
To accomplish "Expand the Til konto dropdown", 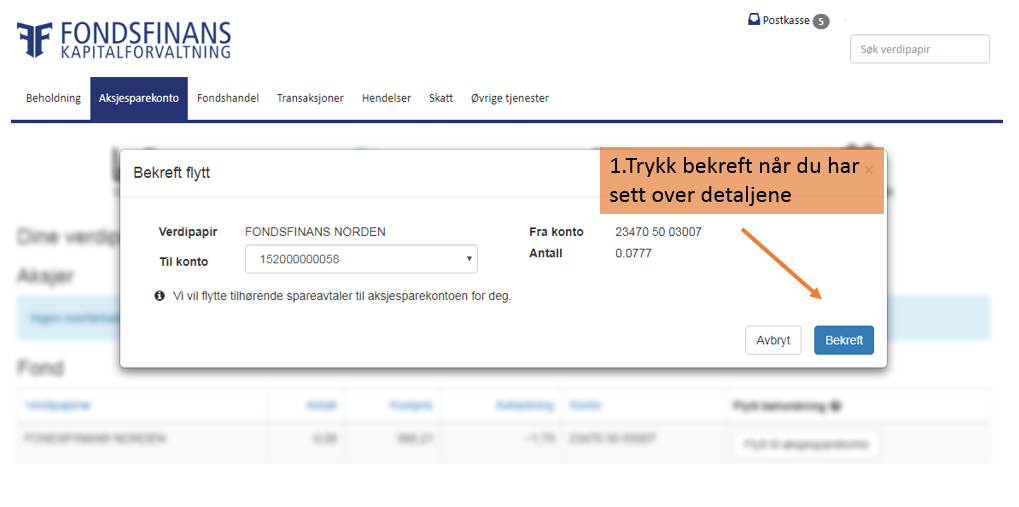I will click(361, 259).
